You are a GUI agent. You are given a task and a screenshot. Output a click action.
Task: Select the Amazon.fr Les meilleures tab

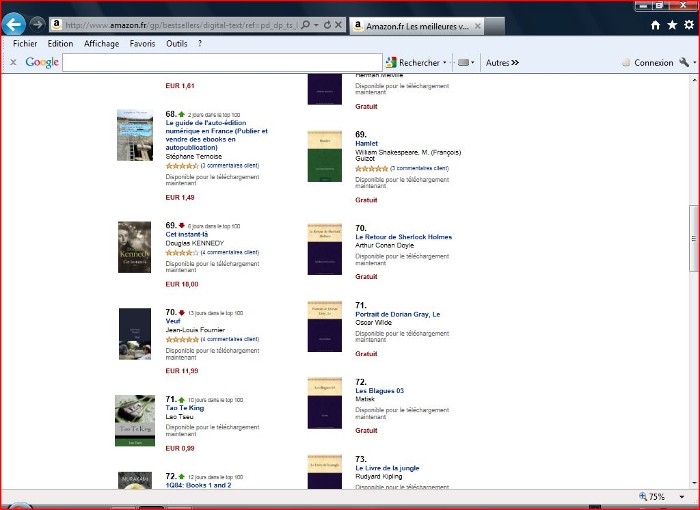pyautogui.click(x=416, y=26)
